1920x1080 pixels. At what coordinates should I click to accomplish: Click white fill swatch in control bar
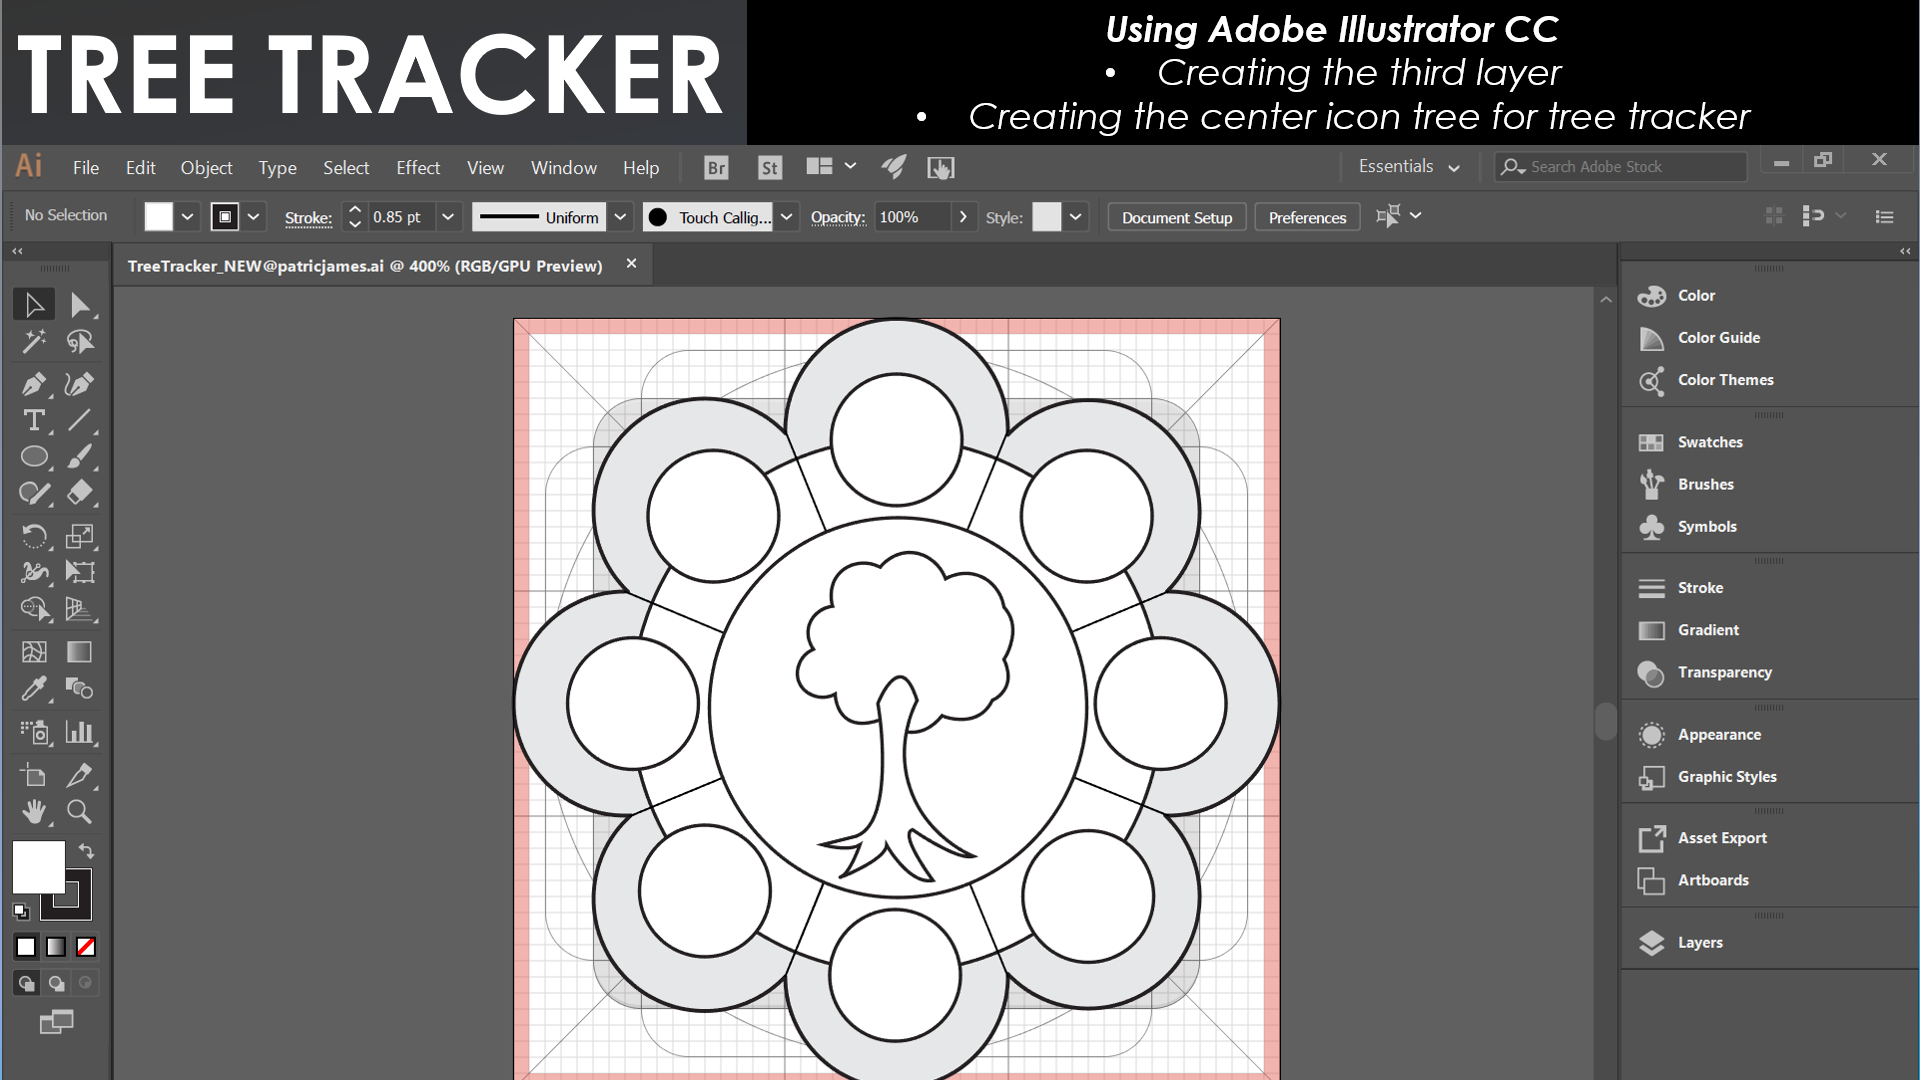pyautogui.click(x=159, y=217)
